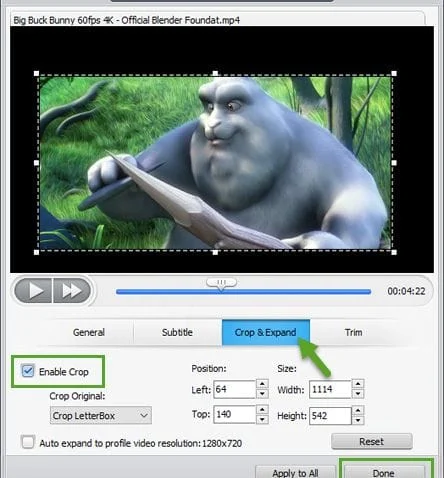The width and height of the screenshot is (444, 478).
Task: Click the Reset button
Action: (372, 442)
